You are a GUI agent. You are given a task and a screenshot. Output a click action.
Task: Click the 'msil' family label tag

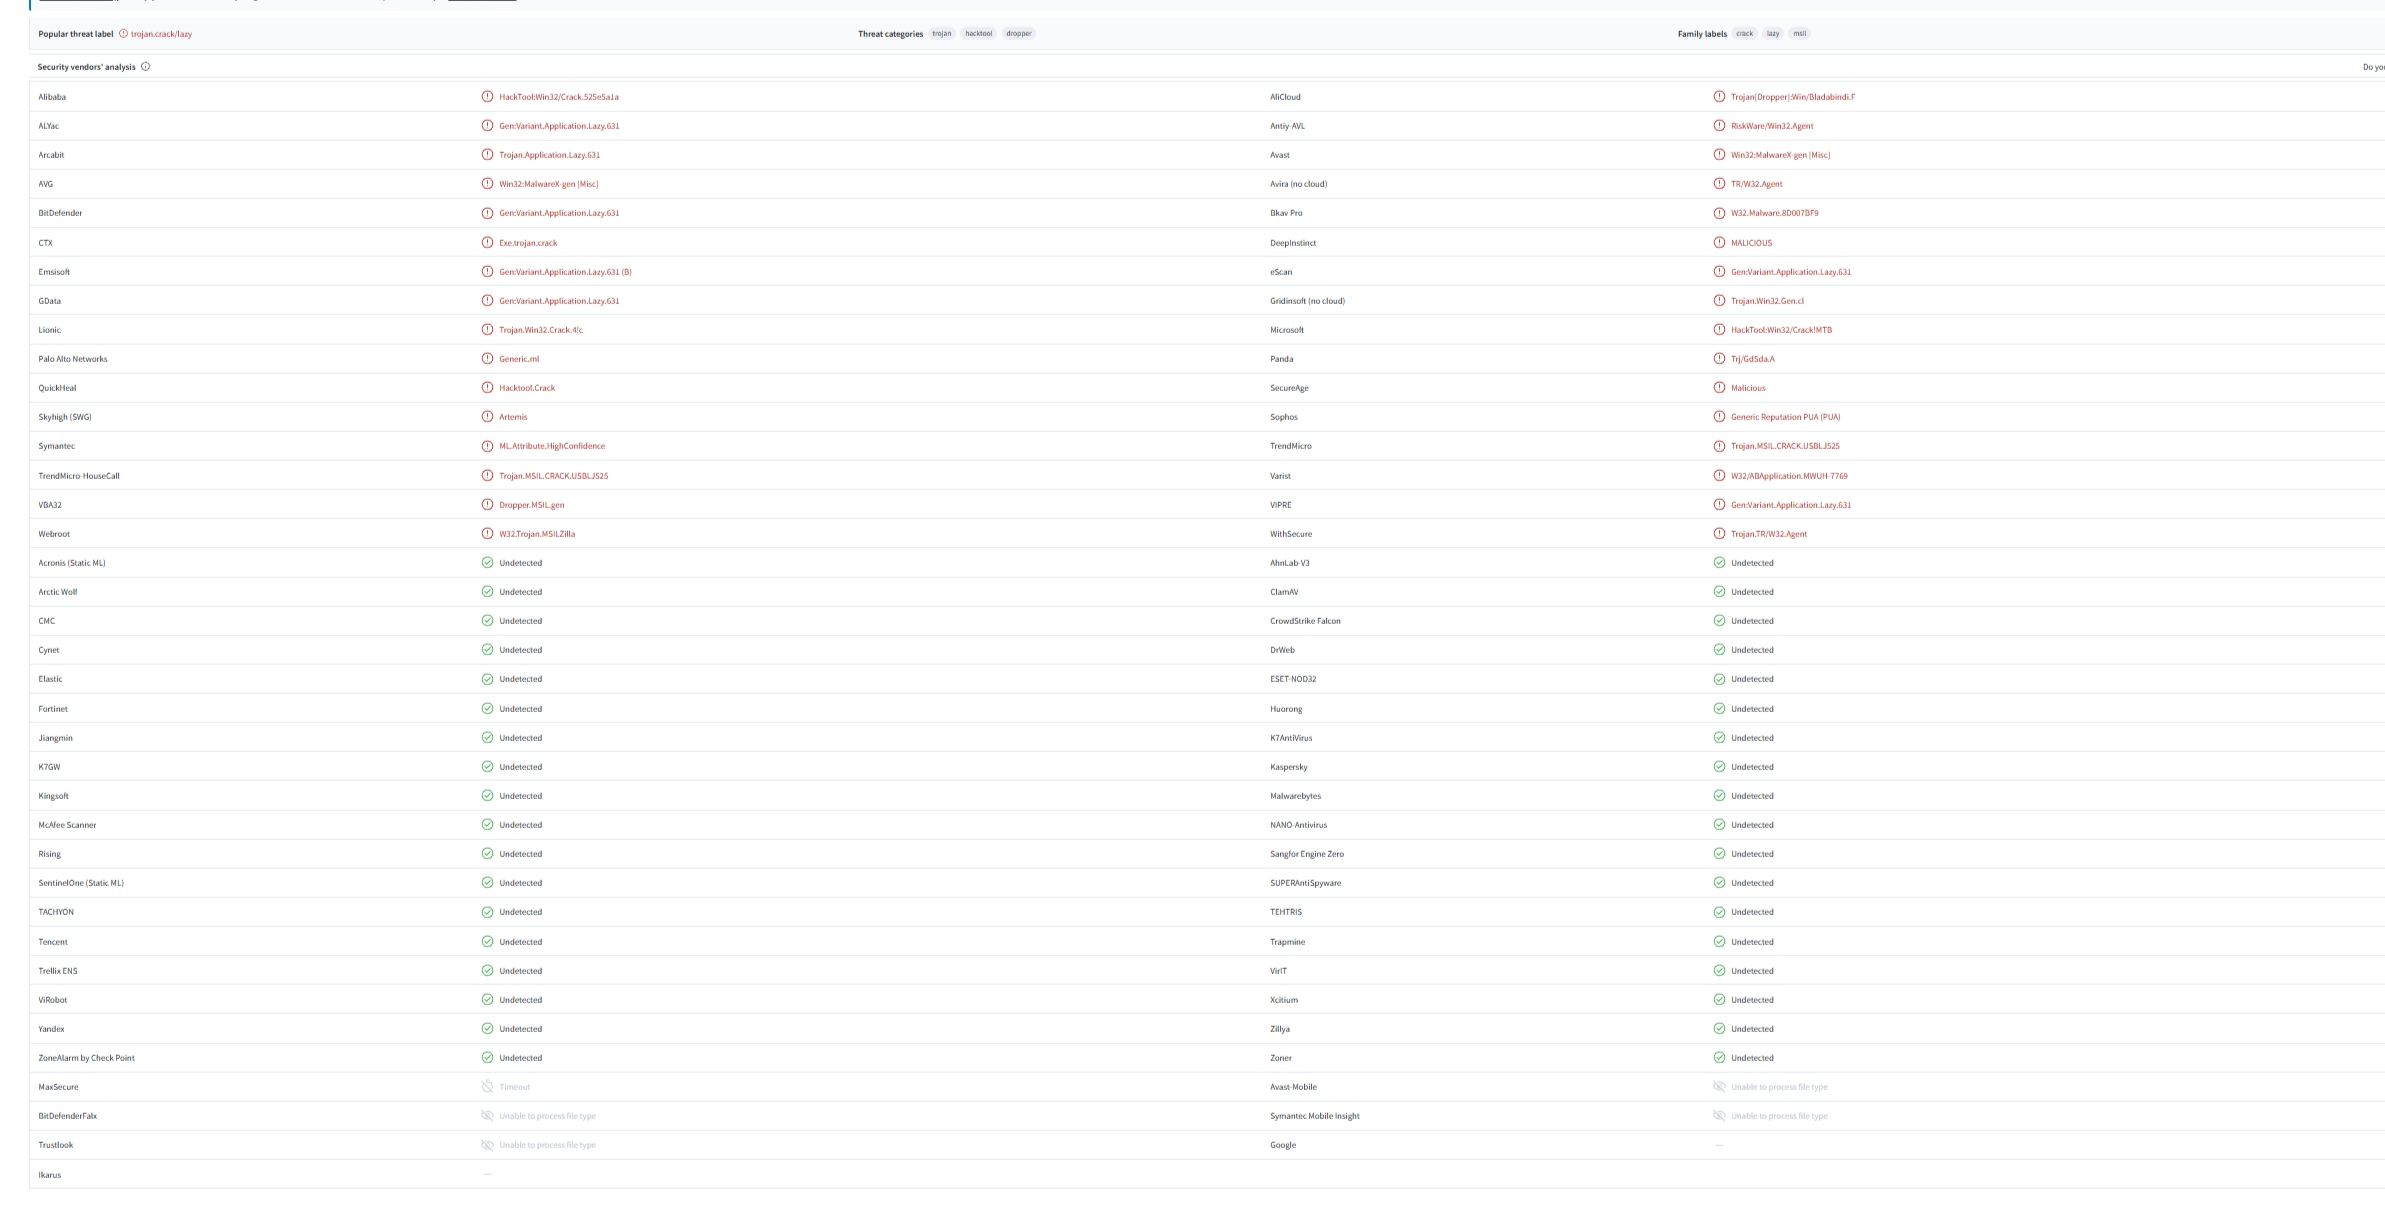[x=1800, y=34]
